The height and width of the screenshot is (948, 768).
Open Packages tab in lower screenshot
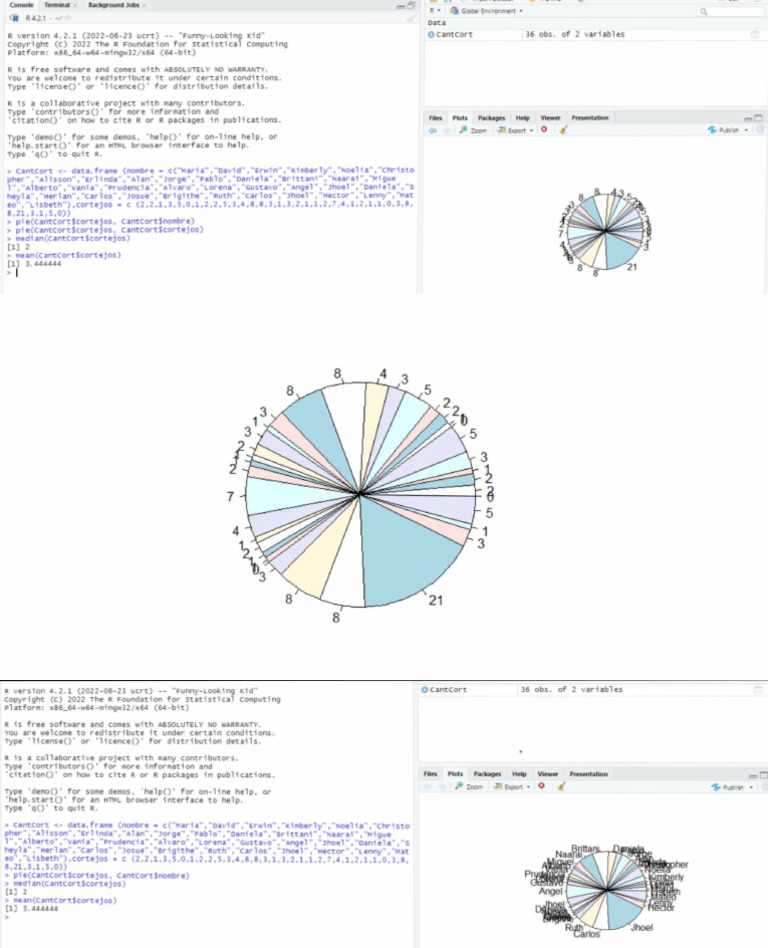(x=487, y=774)
